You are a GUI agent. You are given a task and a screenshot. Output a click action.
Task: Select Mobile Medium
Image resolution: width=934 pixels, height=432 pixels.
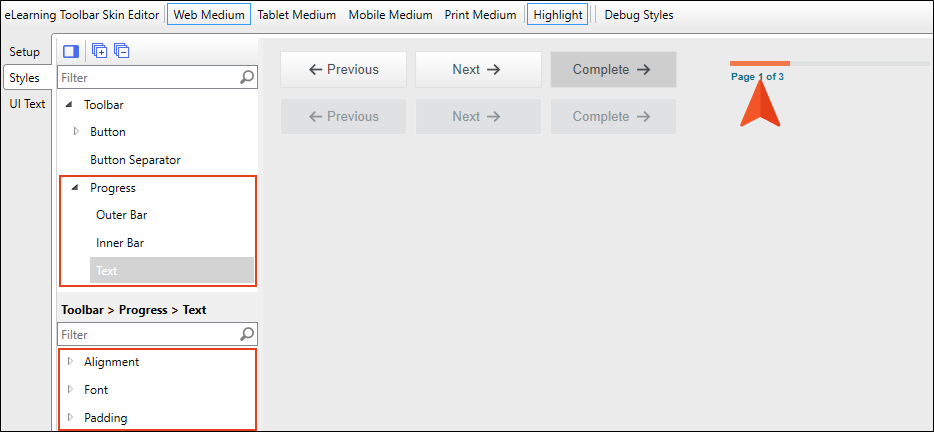point(391,15)
